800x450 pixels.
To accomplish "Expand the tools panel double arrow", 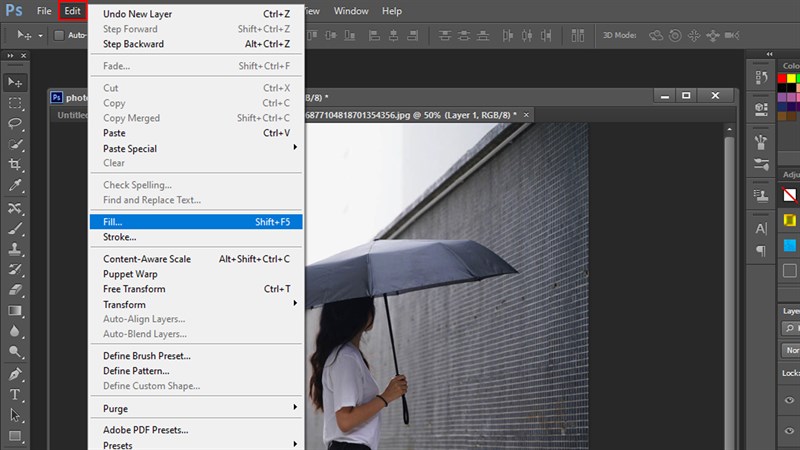I will point(10,55).
